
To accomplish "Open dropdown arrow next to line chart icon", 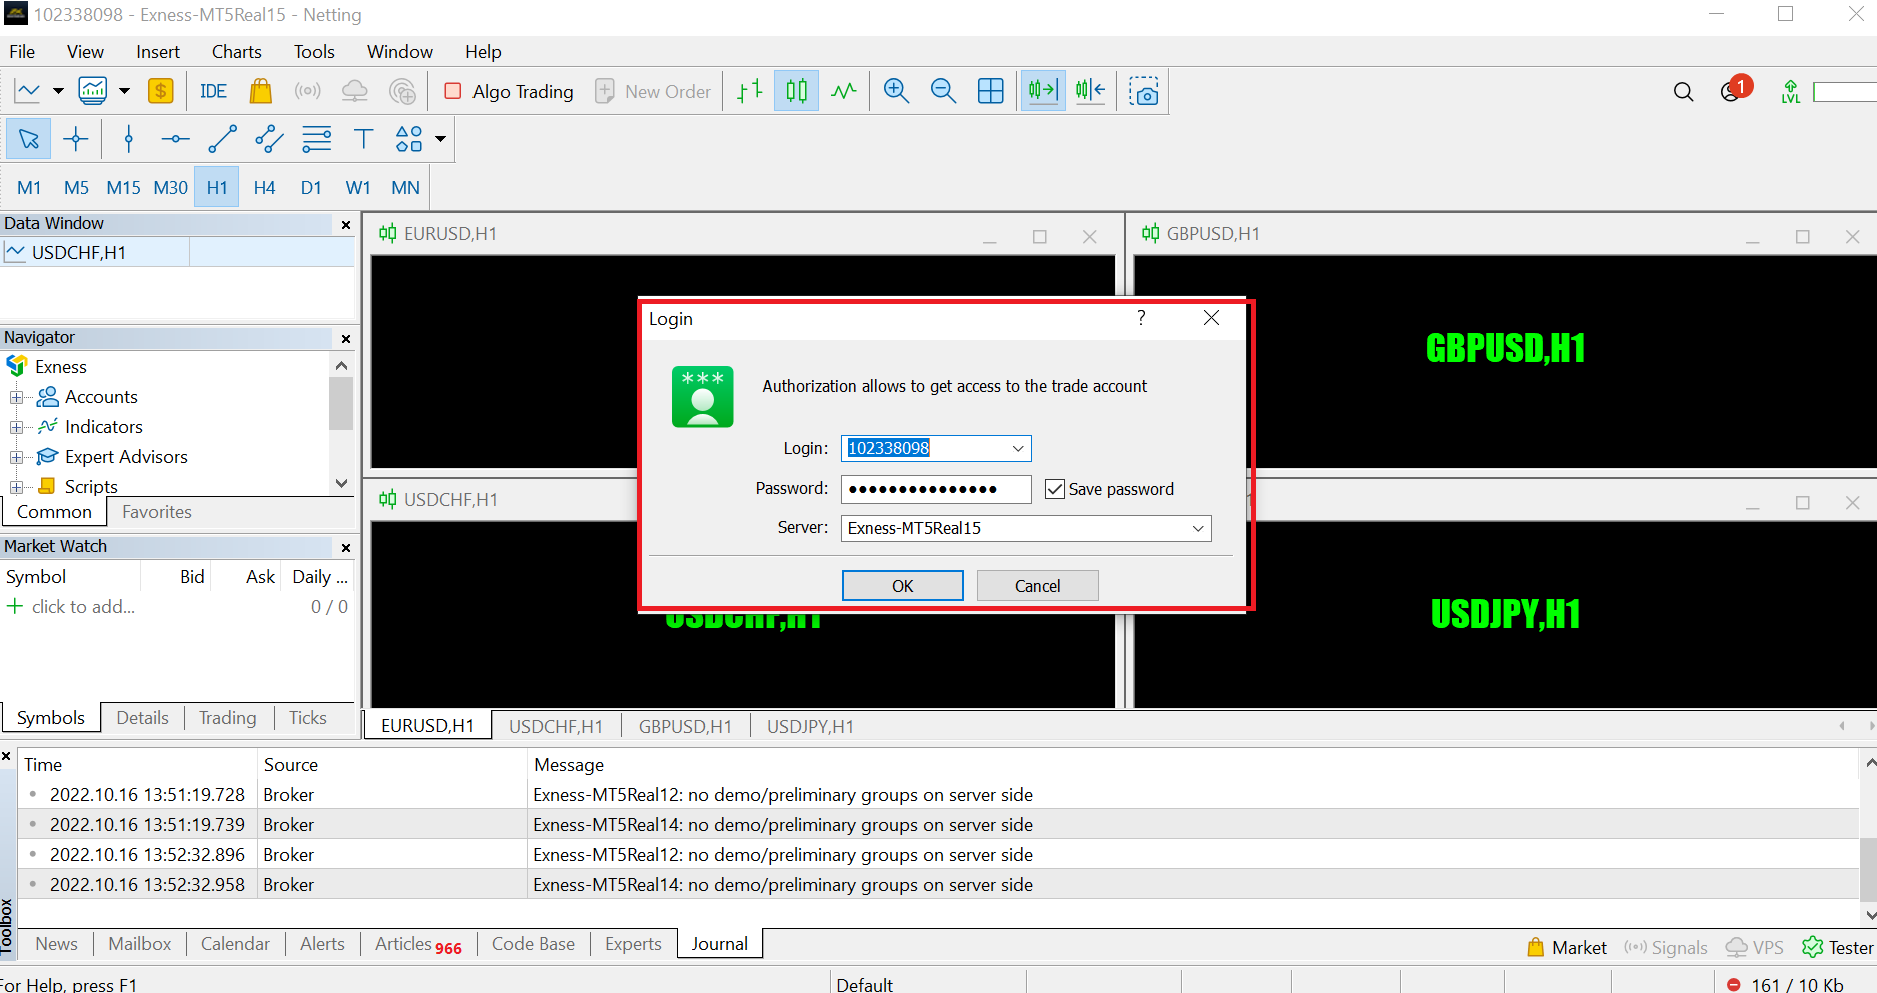I will 58,91.
